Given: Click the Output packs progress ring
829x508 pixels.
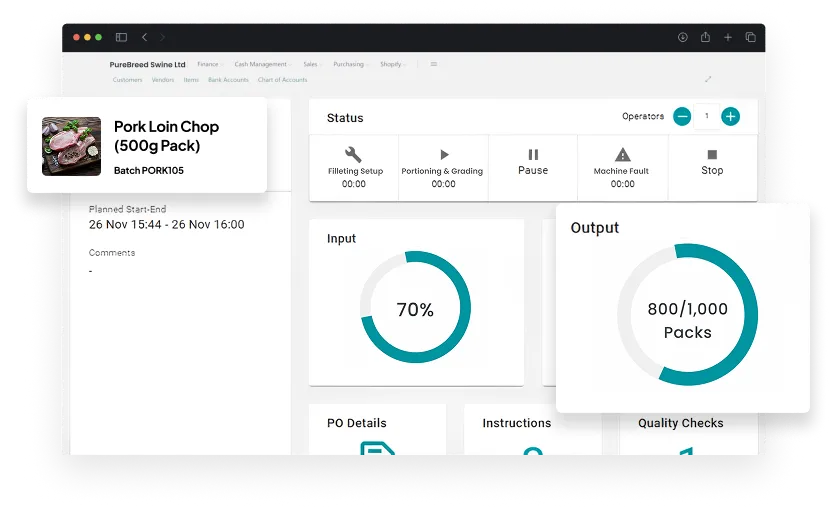Looking at the screenshot, I should click(x=687, y=314).
